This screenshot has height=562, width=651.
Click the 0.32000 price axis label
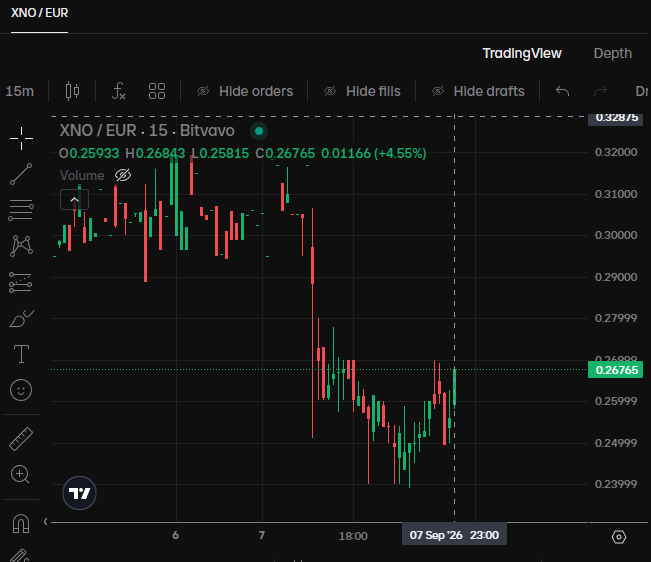[616, 152]
